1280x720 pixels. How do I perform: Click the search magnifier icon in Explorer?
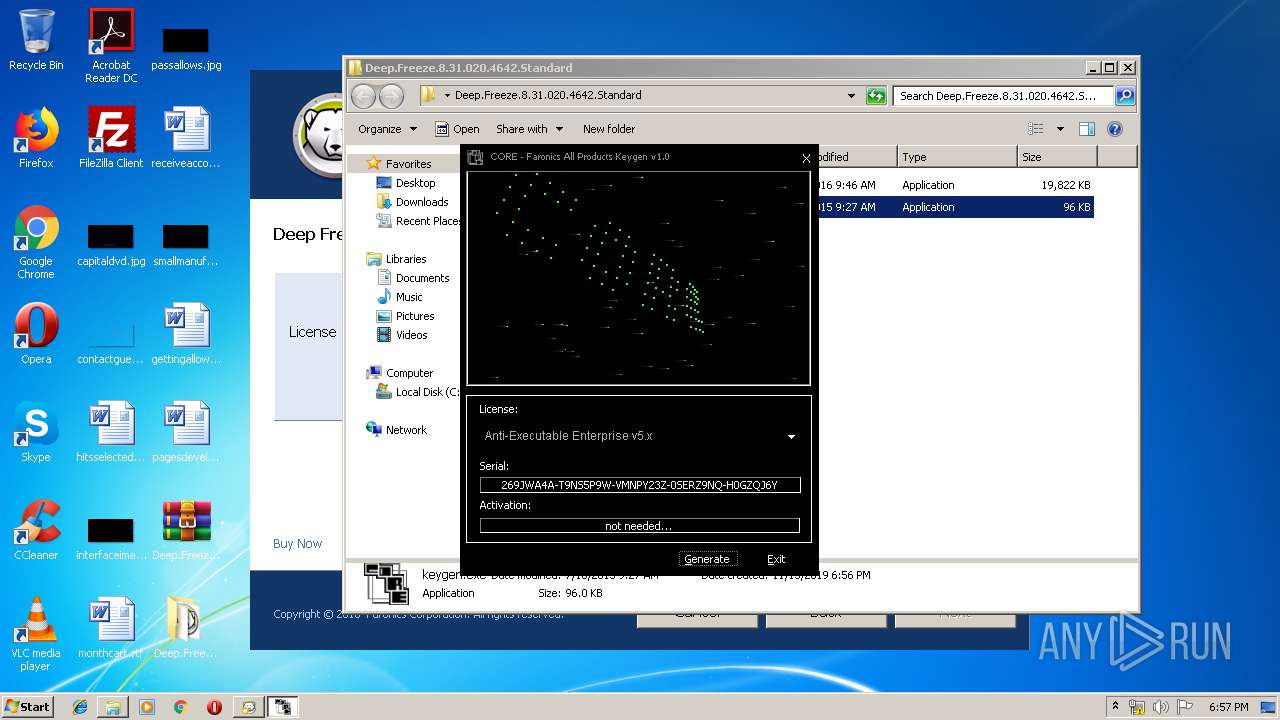coord(1125,96)
